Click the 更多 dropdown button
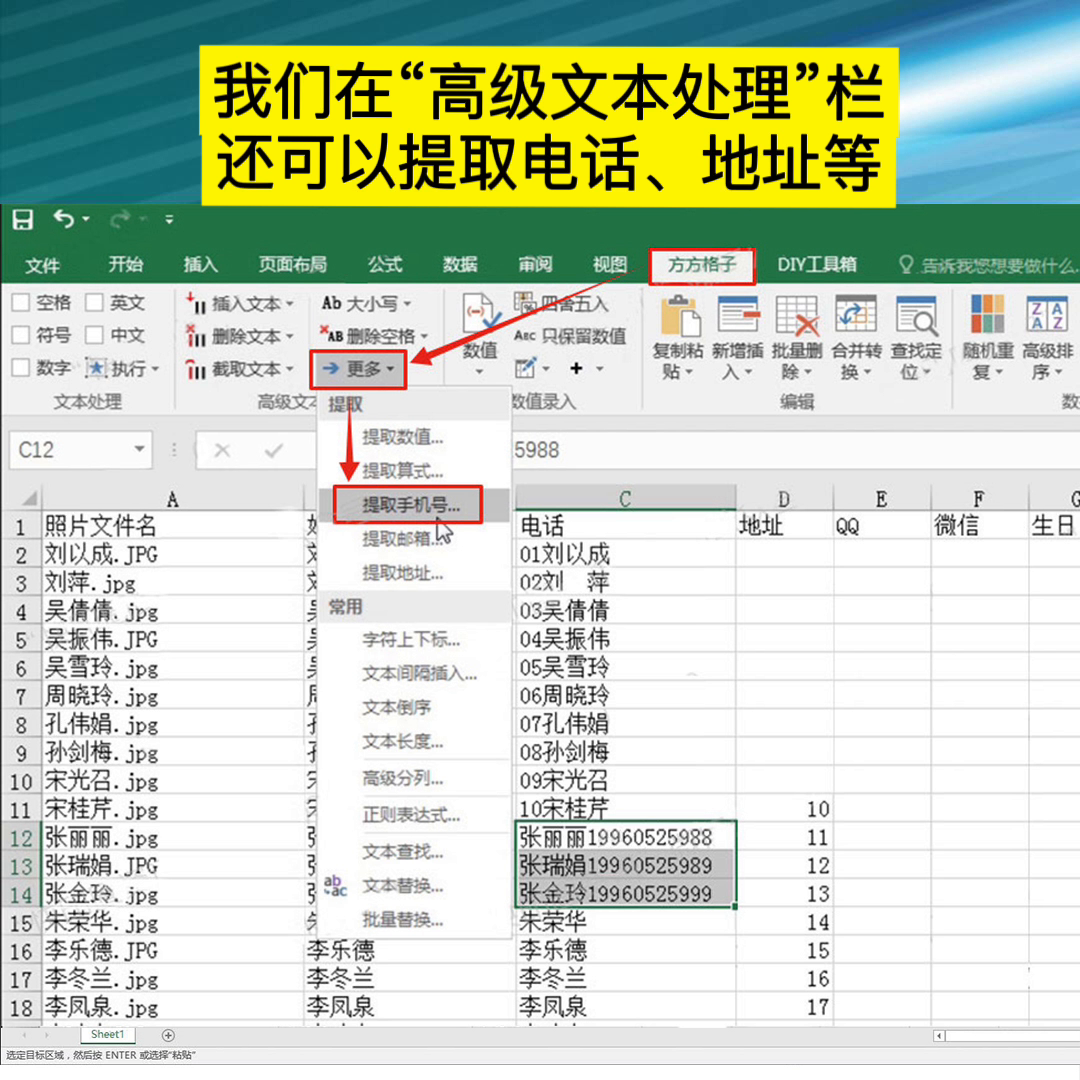 click(x=357, y=369)
